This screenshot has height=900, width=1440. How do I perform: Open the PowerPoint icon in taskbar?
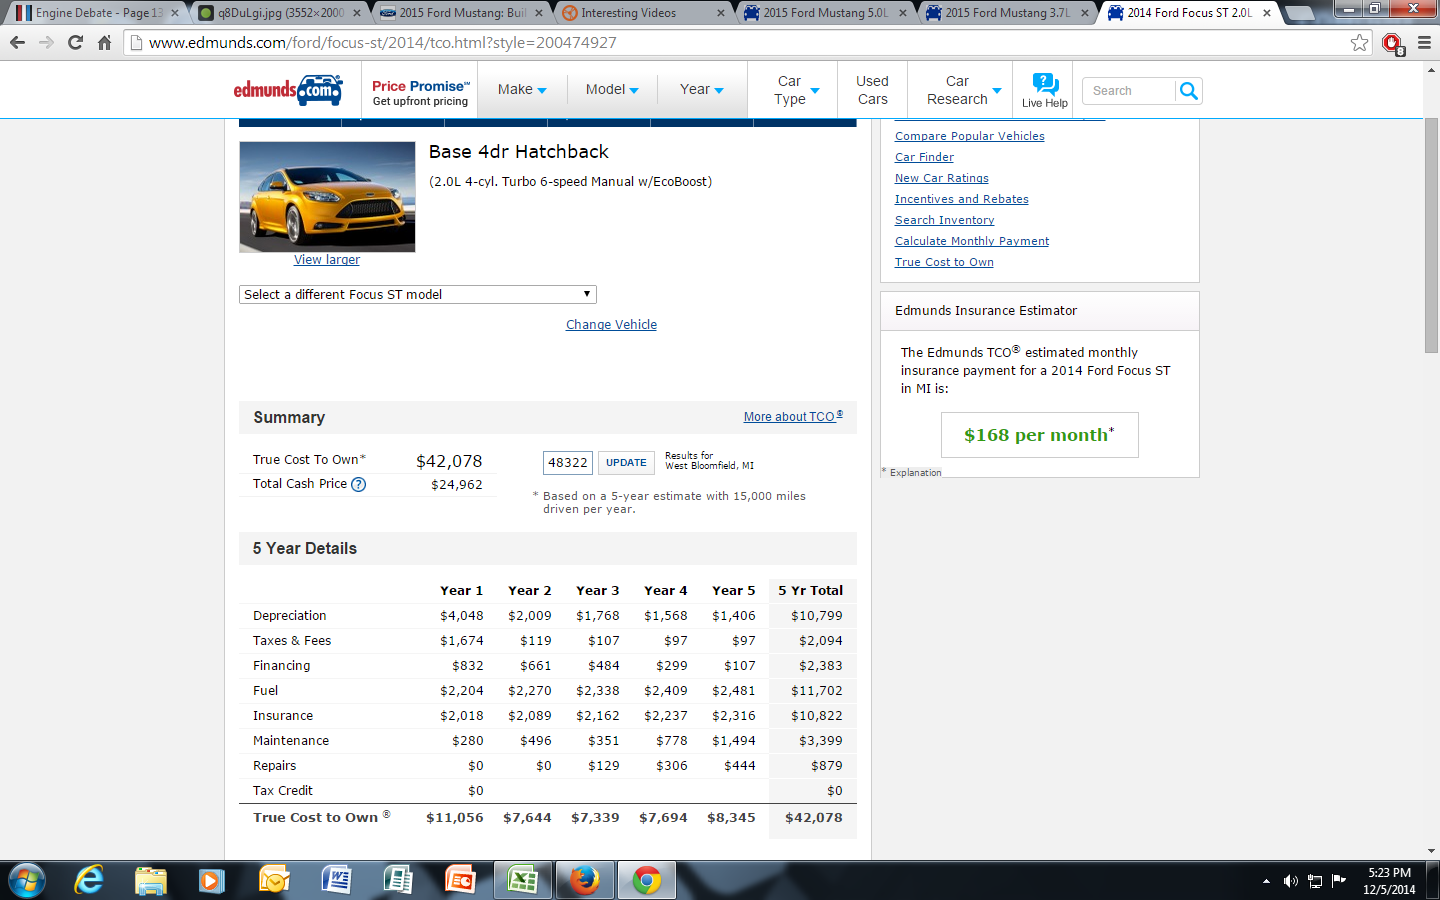460,880
